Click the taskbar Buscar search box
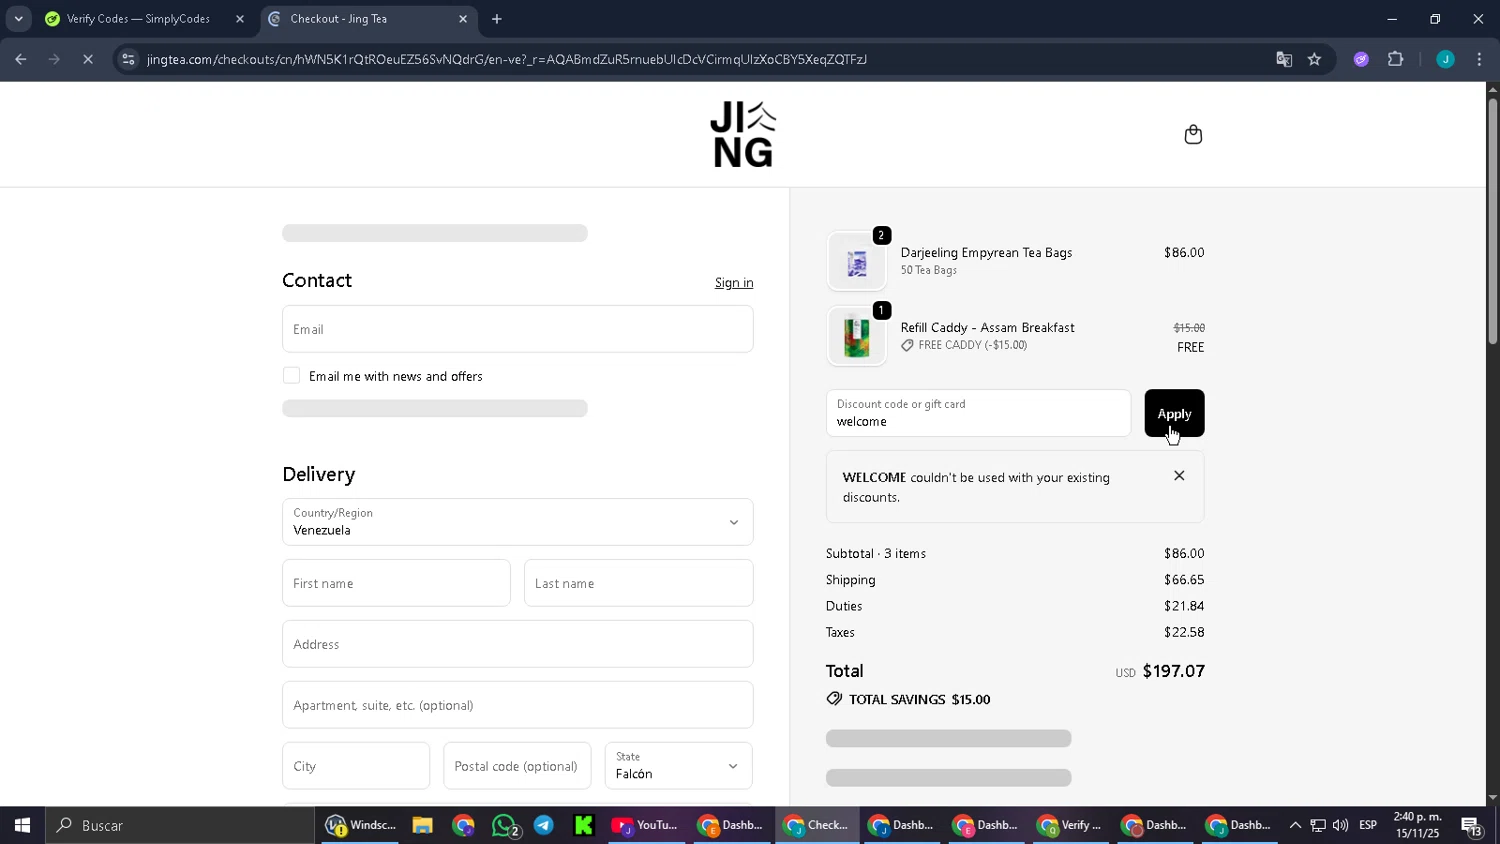This screenshot has height=844, width=1500. pyautogui.click(x=180, y=825)
